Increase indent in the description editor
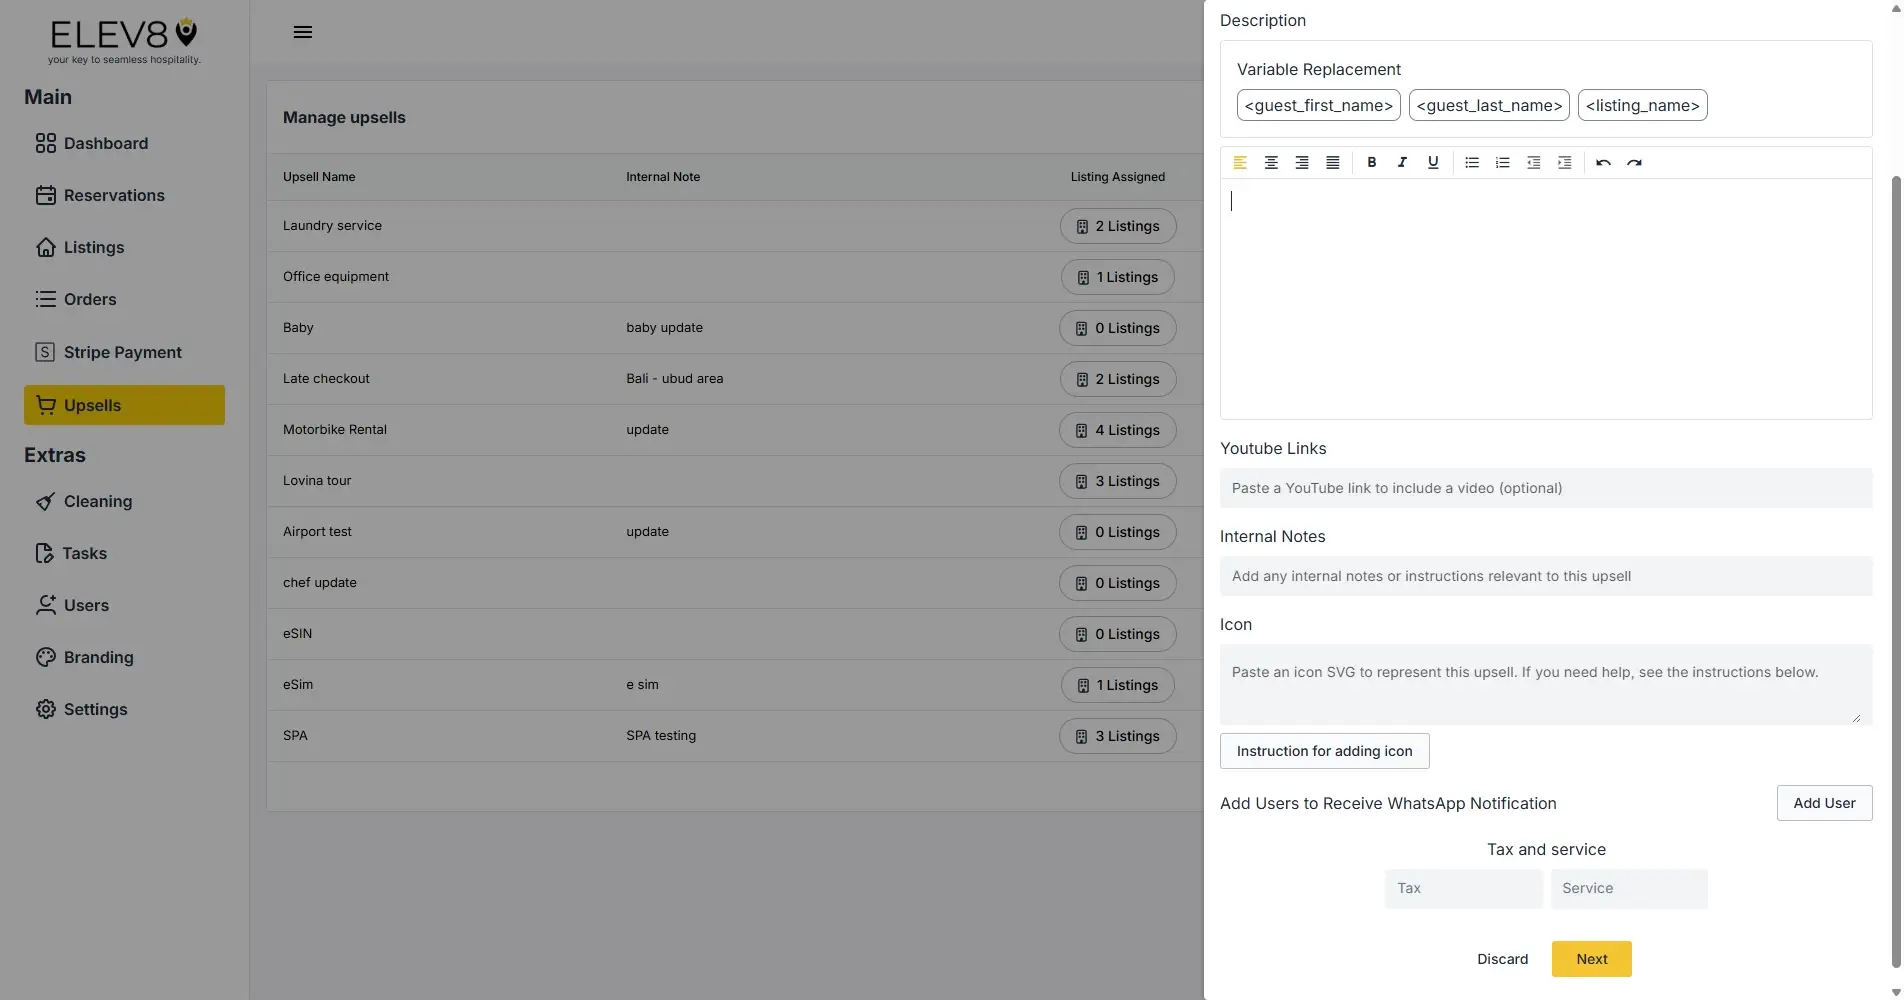This screenshot has height=1000, width=1904. [1564, 162]
